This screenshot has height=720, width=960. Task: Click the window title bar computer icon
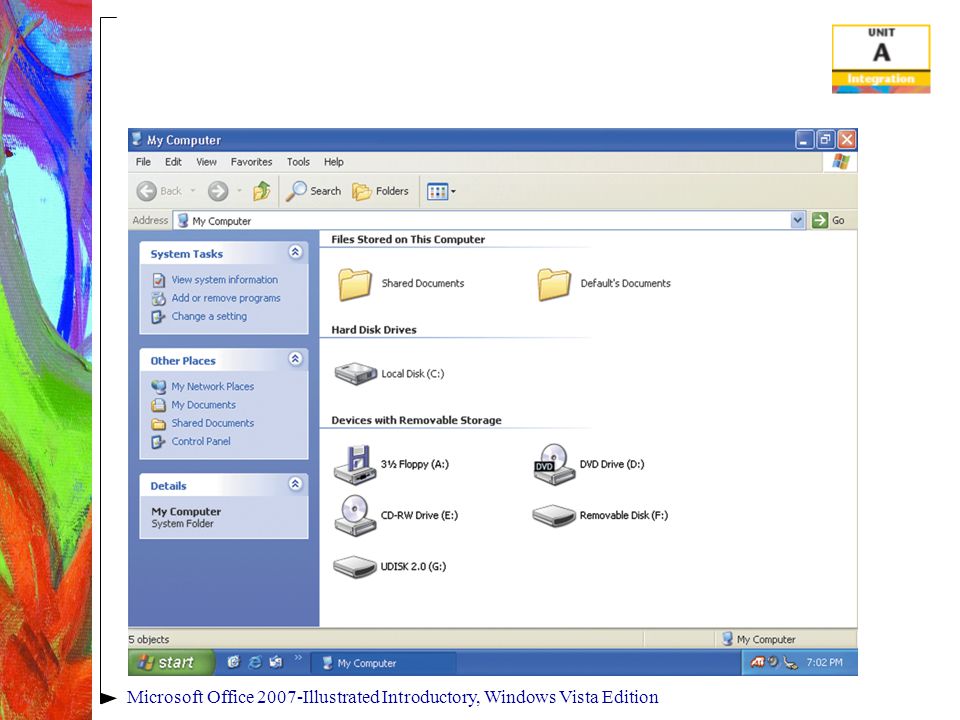pos(137,140)
